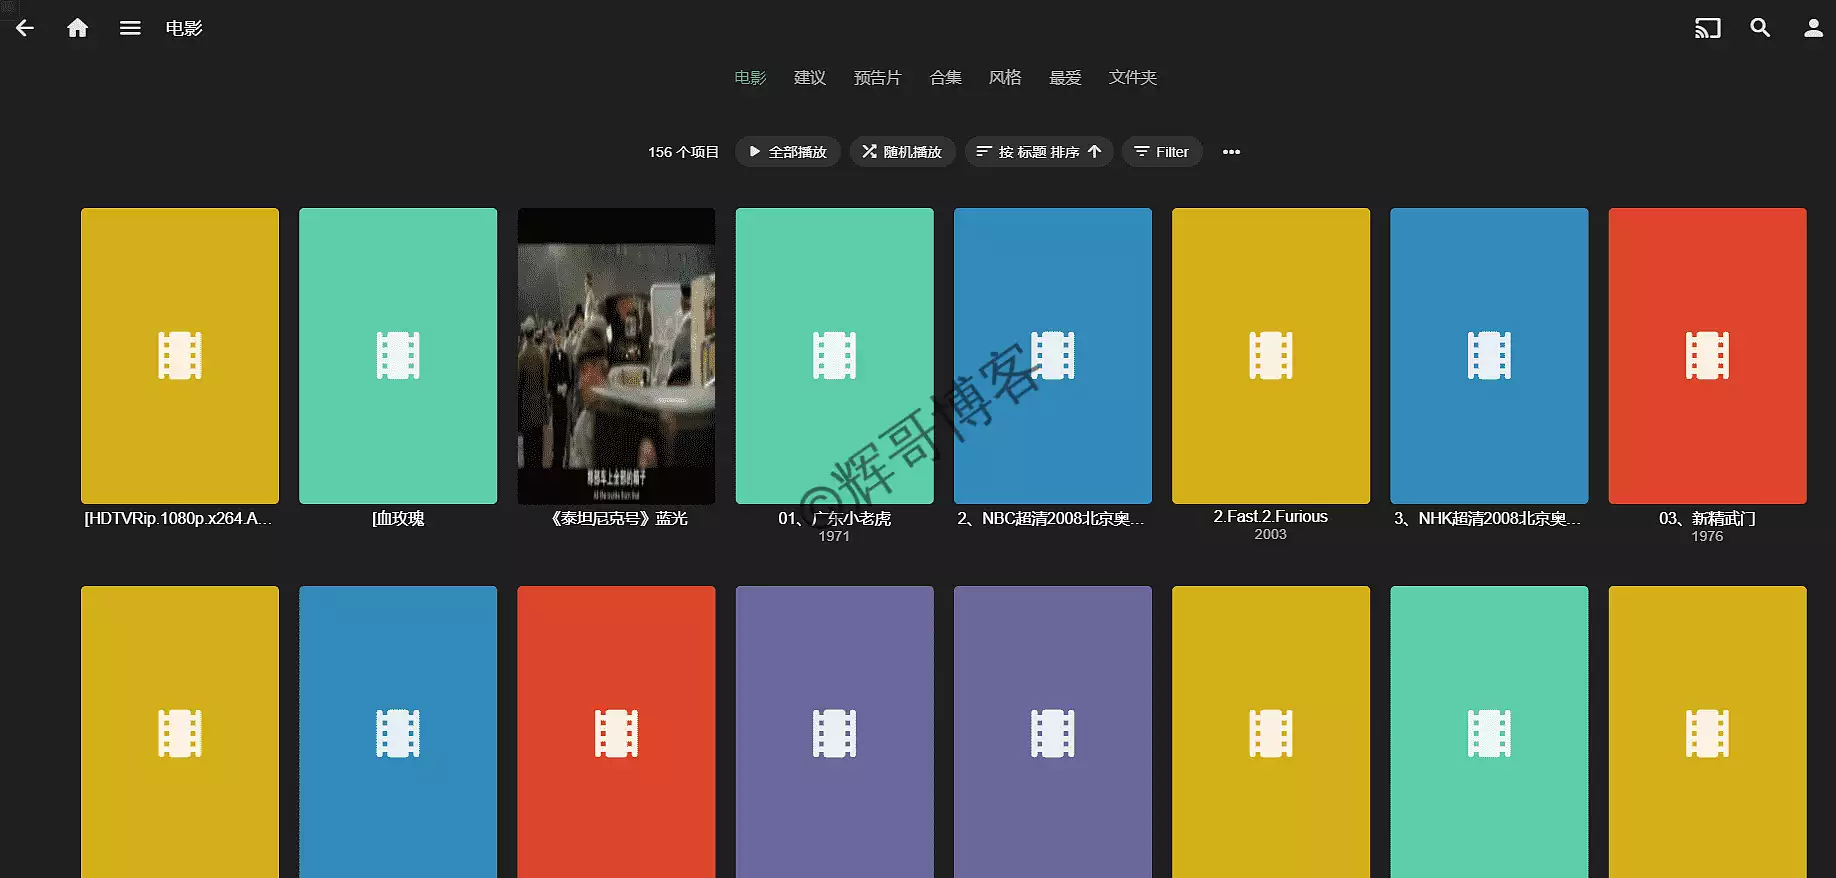1836x878 pixels.
Task: Click the year 2003 under 2.Fast.2.Furious
Action: (x=1271, y=534)
